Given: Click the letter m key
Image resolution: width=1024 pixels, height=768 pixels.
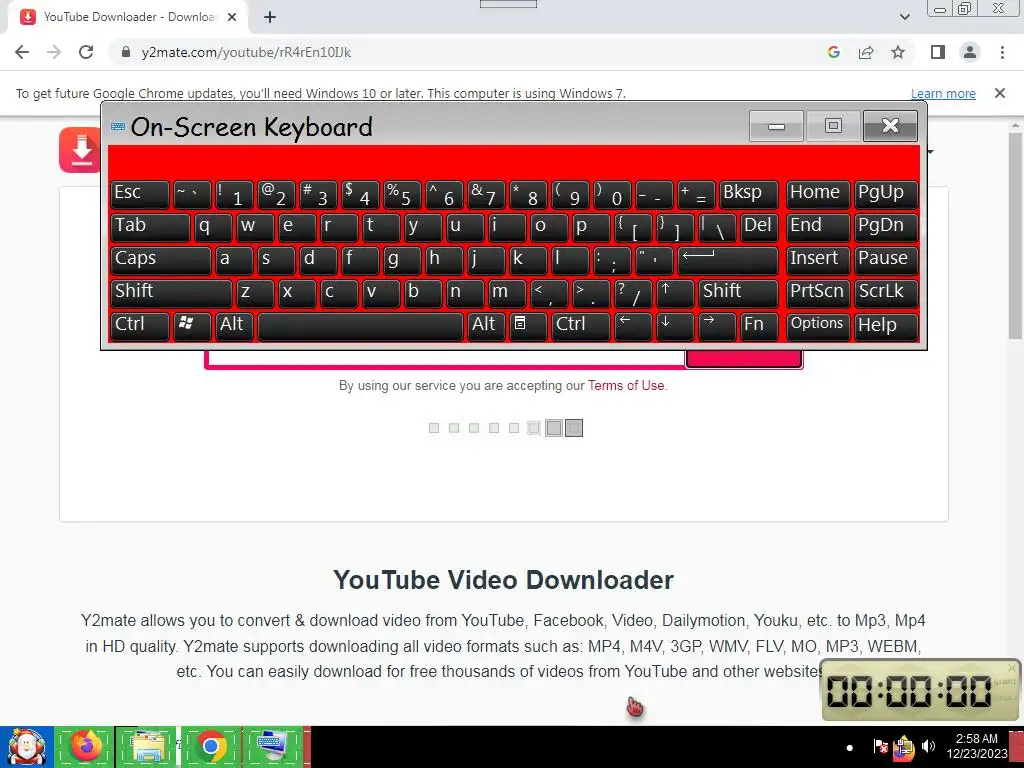Looking at the screenshot, I should point(507,292).
